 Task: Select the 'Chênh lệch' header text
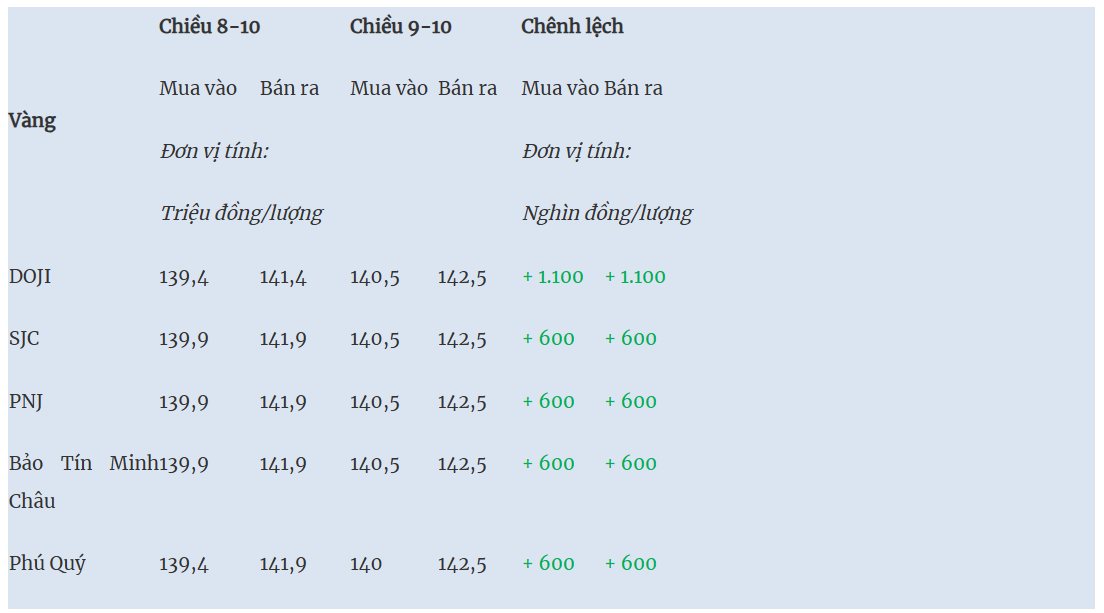coord(572,27)
